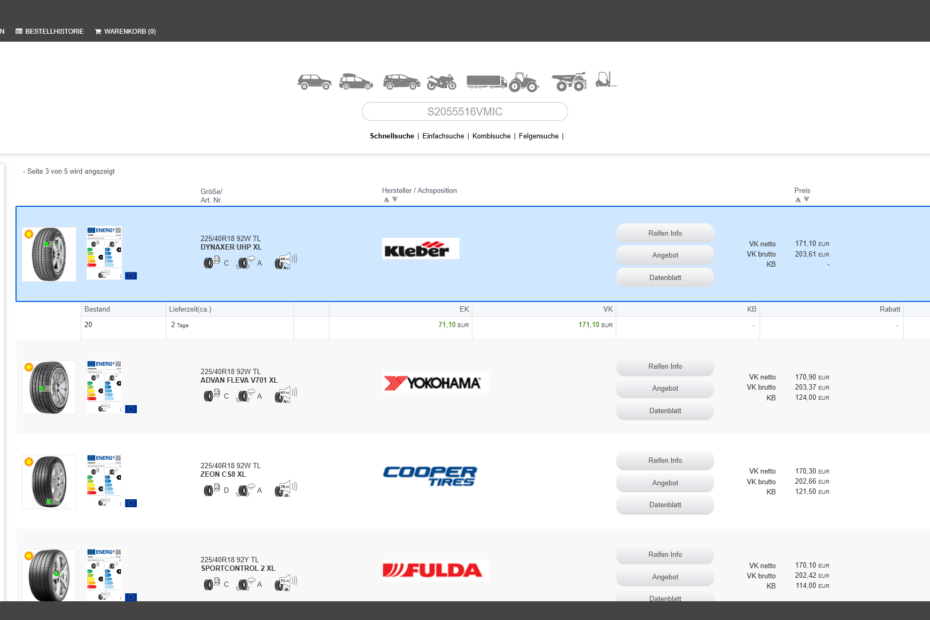Select ADVAN FLEVA V701 XL product name
Viewport: 930px width, 620px height.
(238, 380)
